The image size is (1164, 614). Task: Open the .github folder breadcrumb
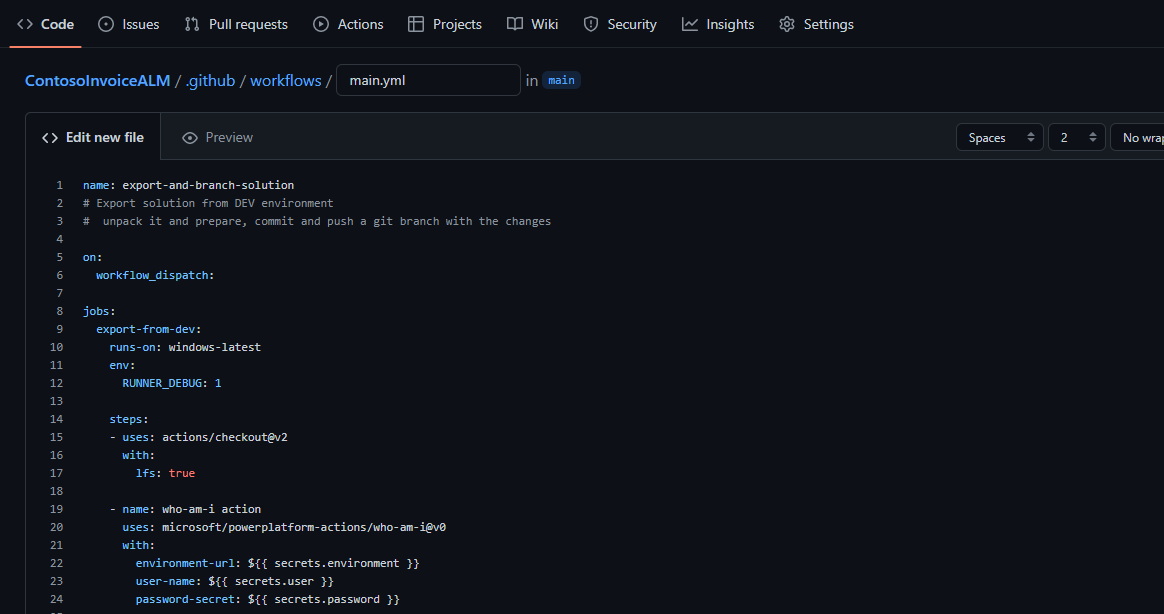210,80
